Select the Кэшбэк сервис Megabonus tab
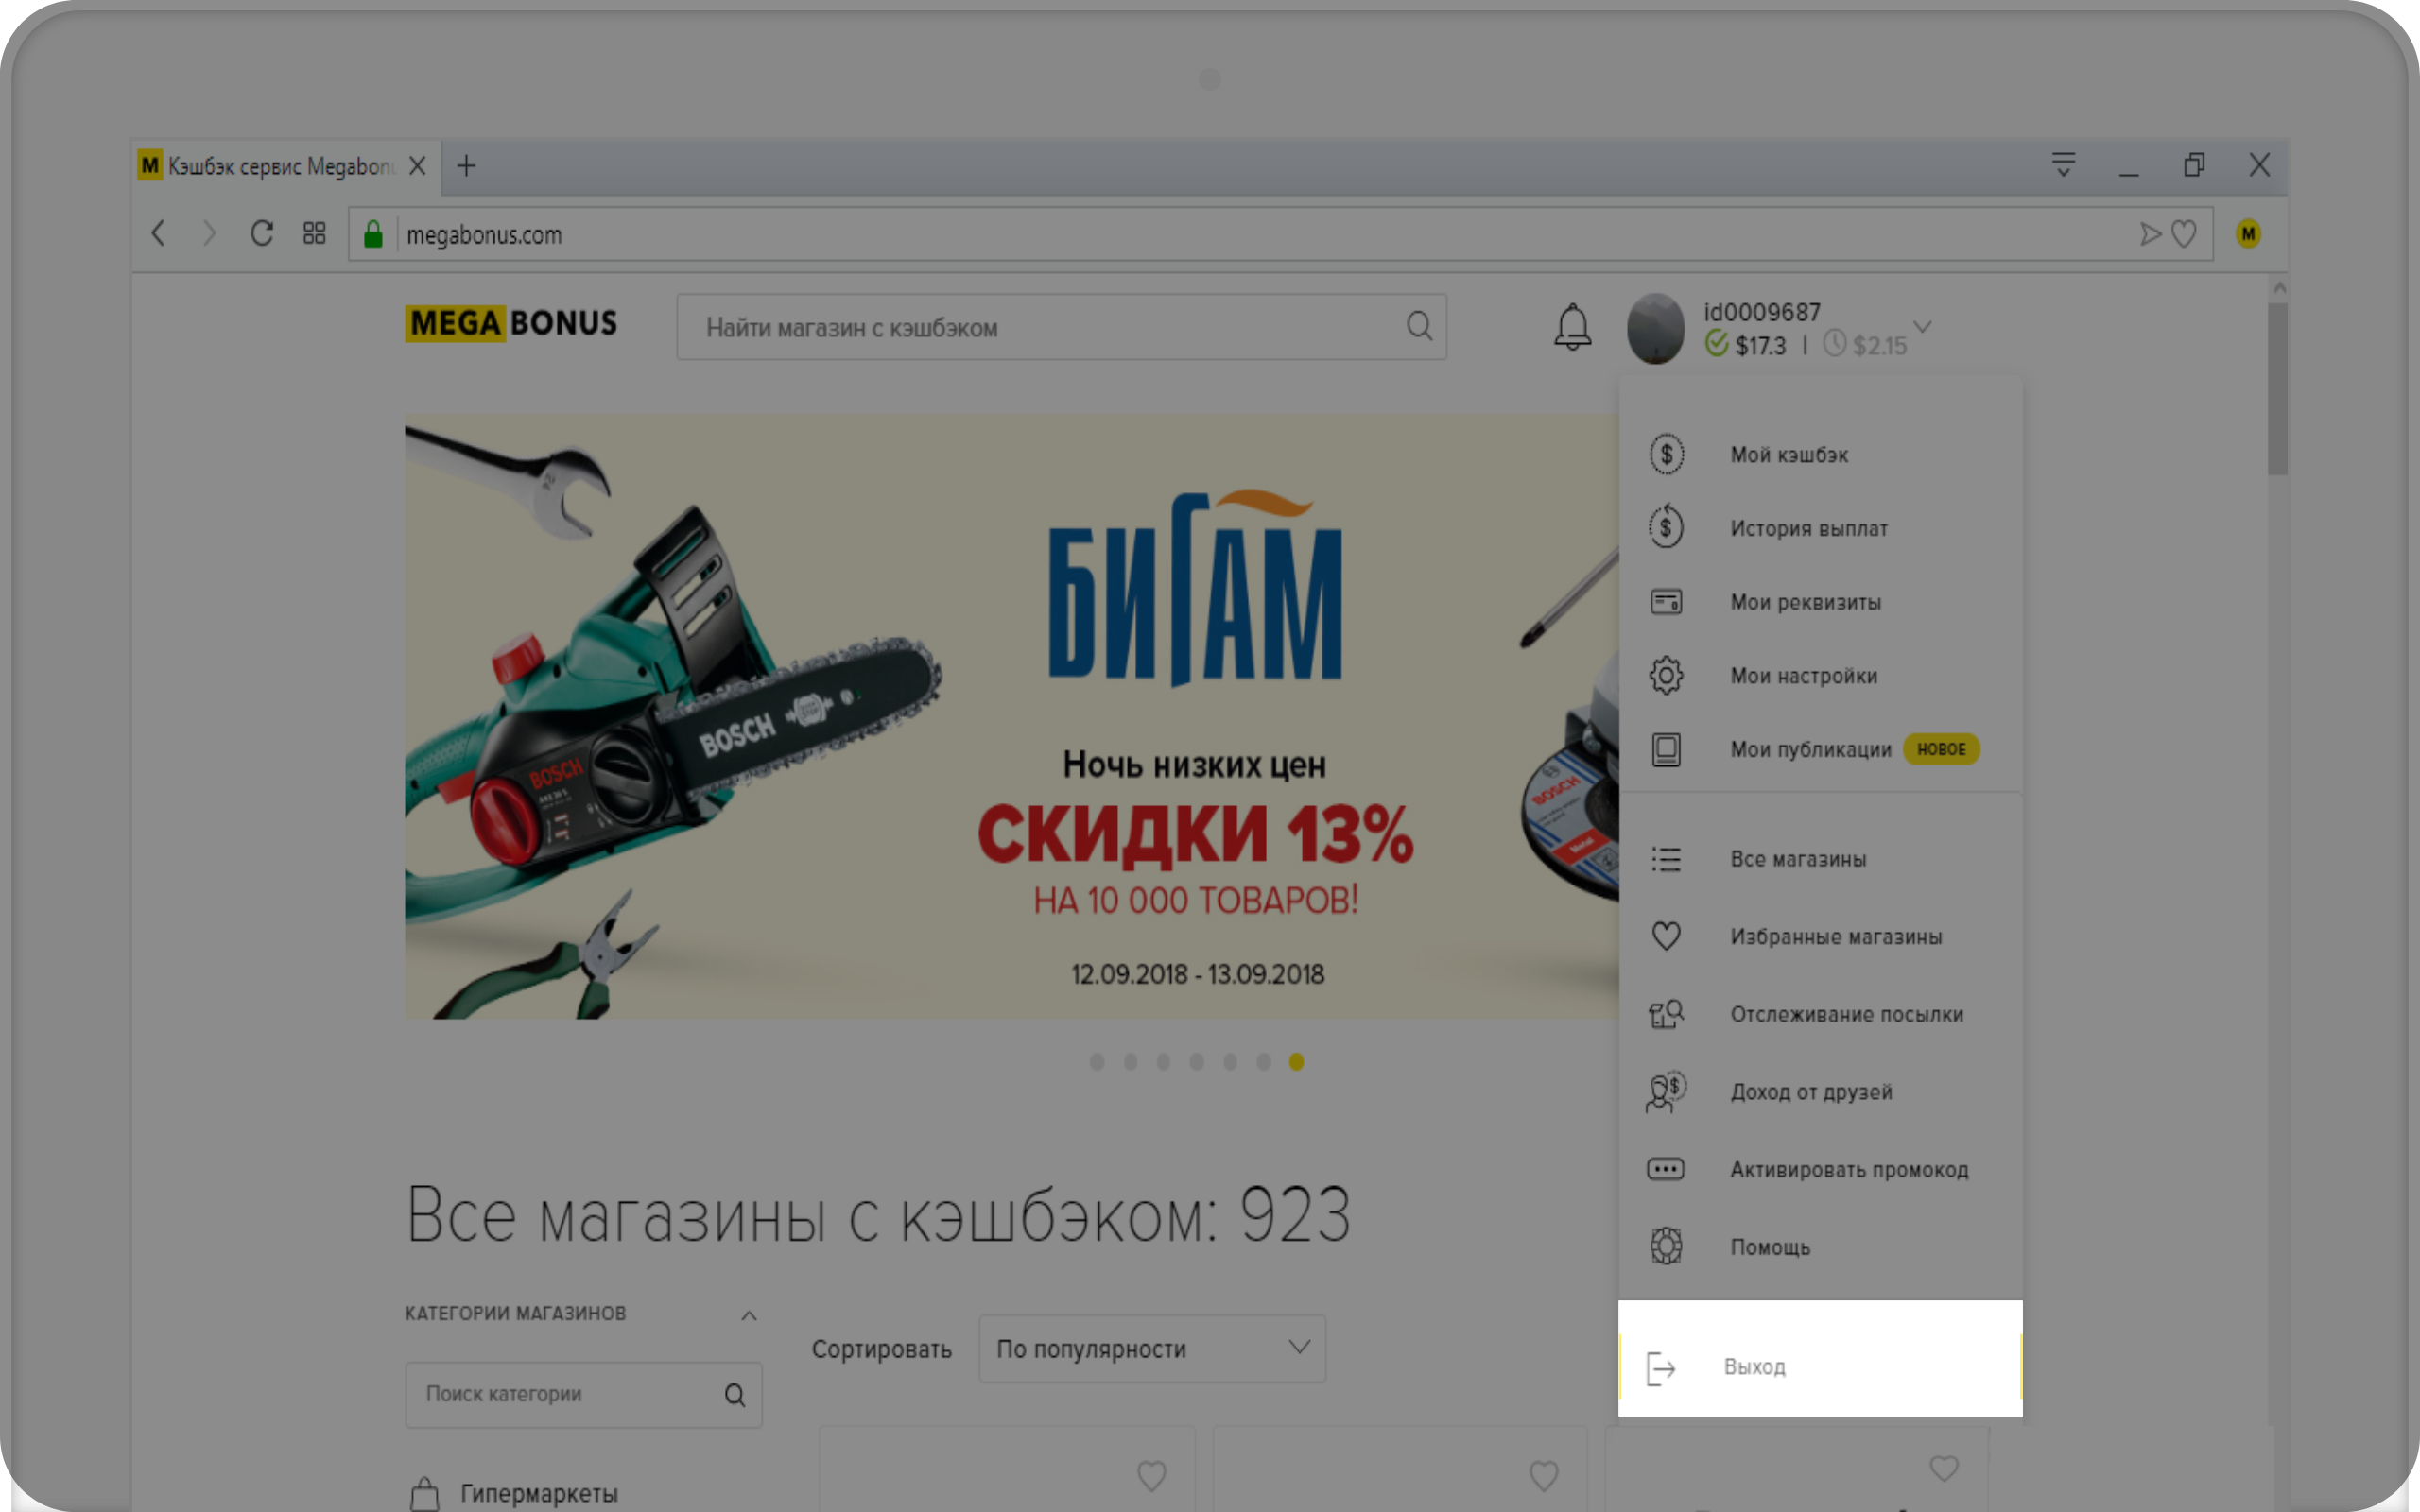 pos(285,165)
